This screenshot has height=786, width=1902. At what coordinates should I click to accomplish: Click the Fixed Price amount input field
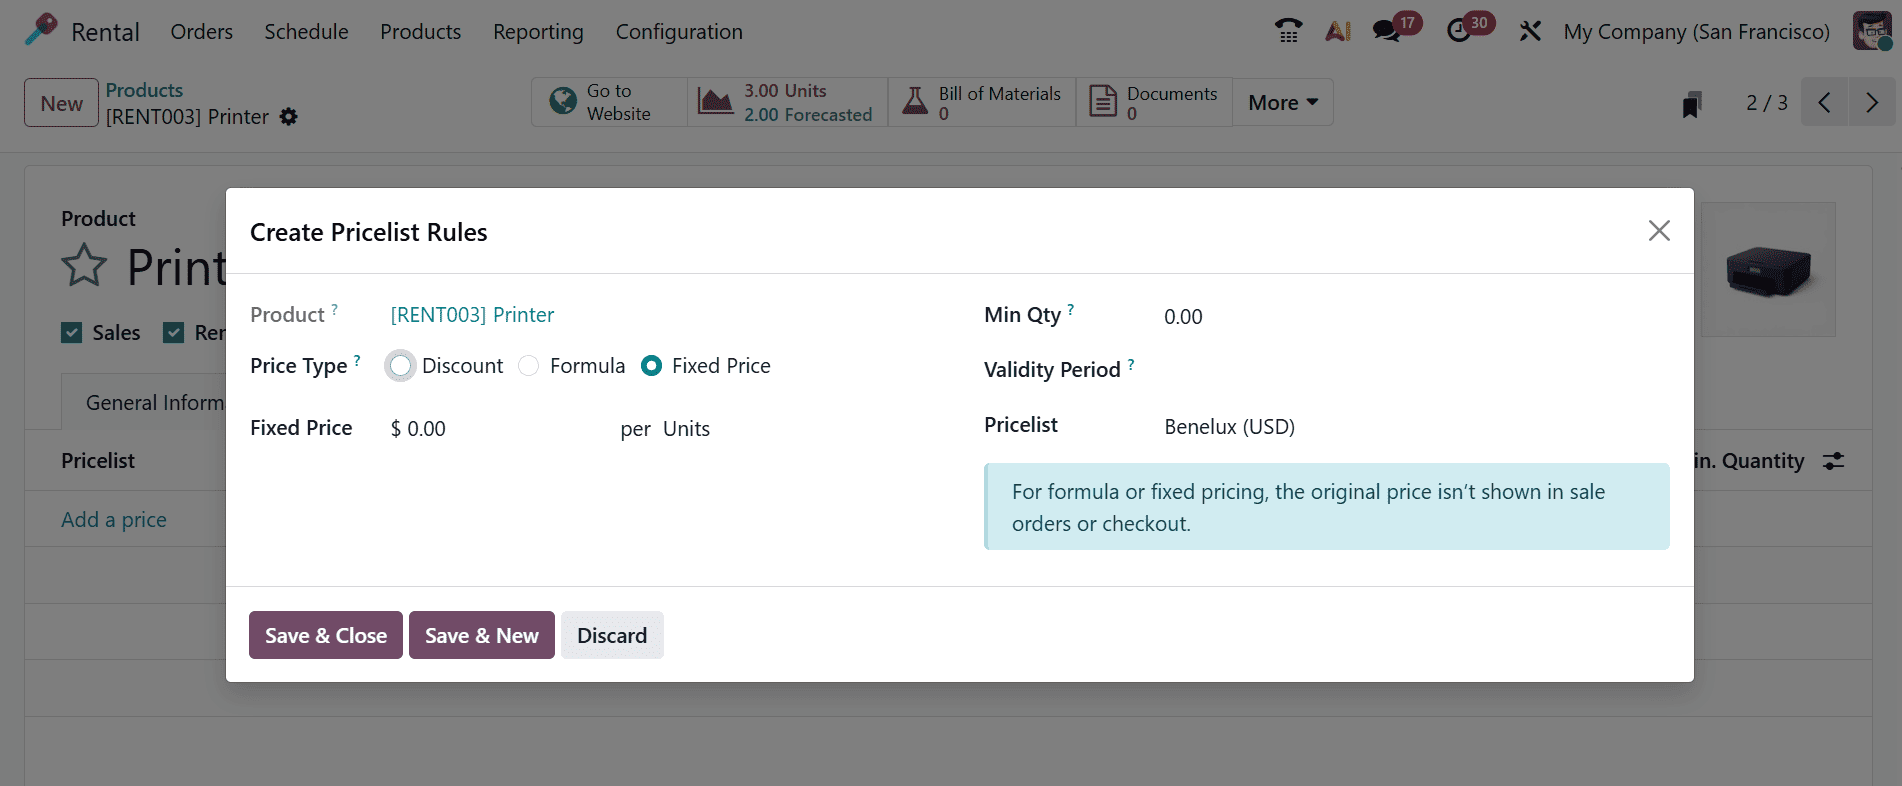tap(490, 429)
